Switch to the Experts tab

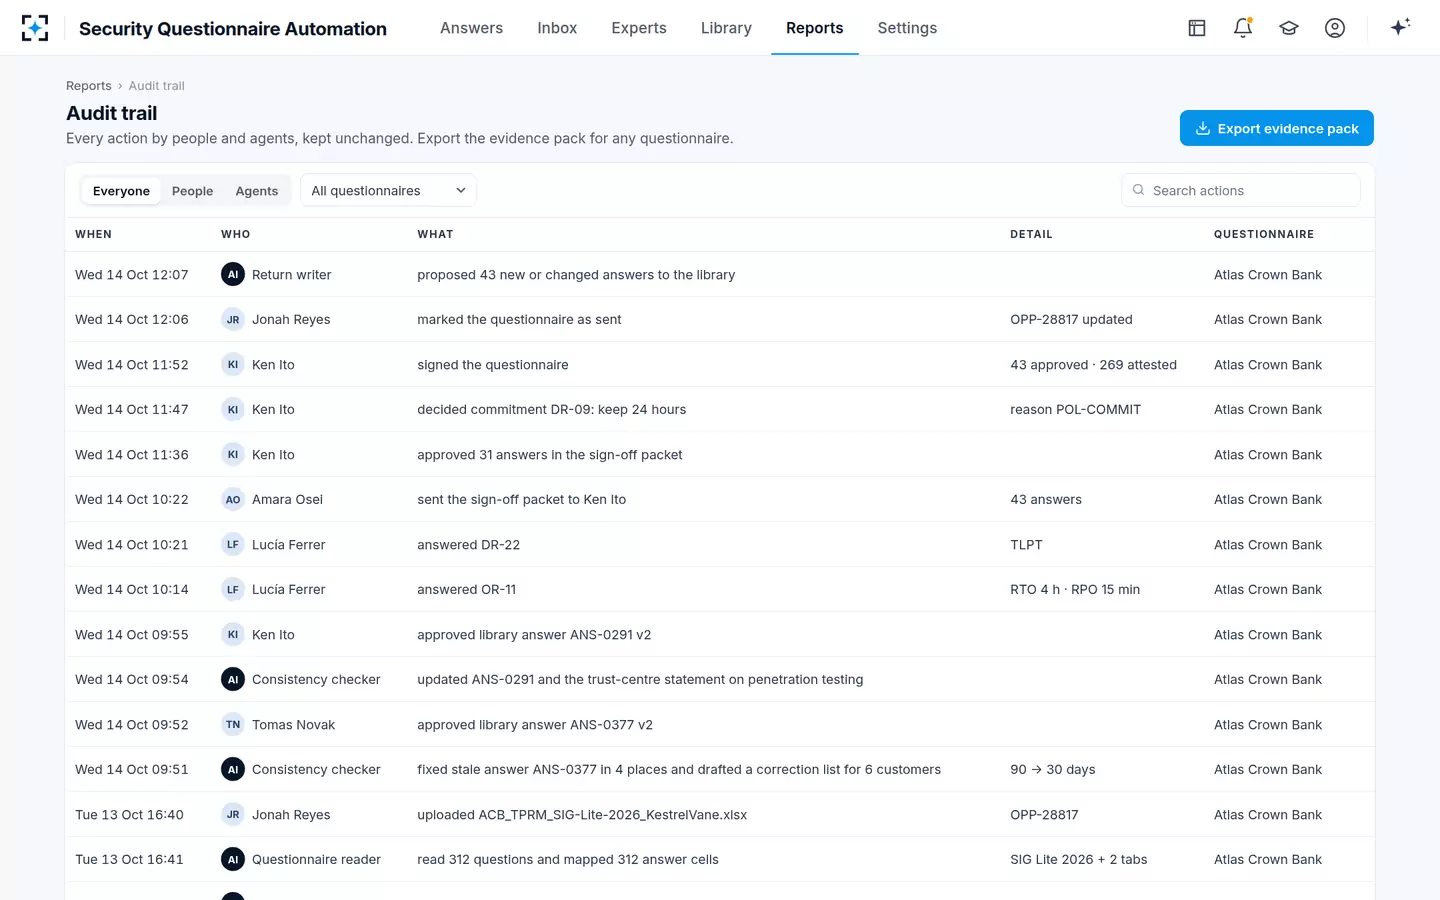click(x=639, y=28)
